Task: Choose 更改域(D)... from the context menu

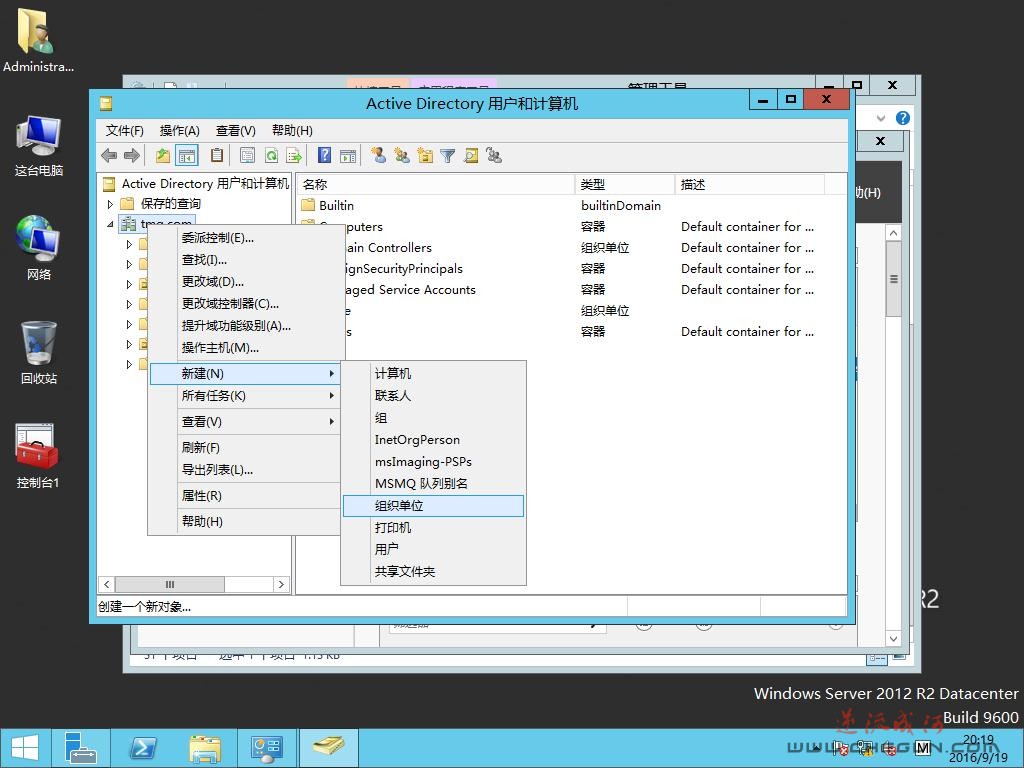Action: pos(245,281)
